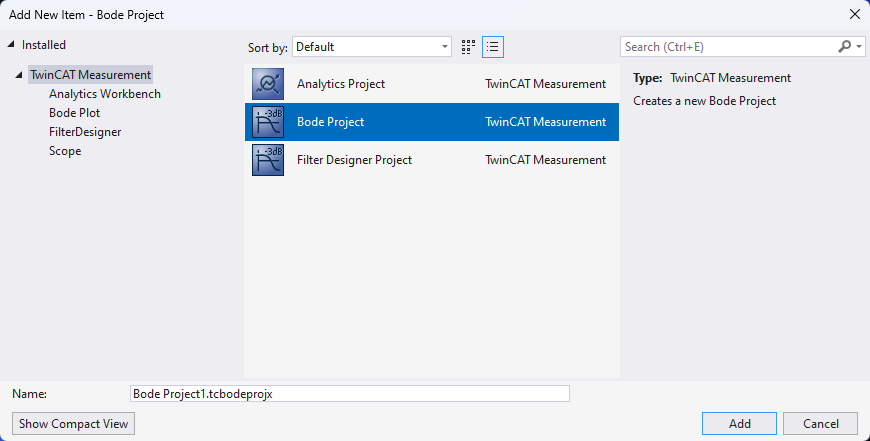
Task: Collapse the TwinCAT Measurement node arrow
Action: pyautogui.click(x=19, y=74)
